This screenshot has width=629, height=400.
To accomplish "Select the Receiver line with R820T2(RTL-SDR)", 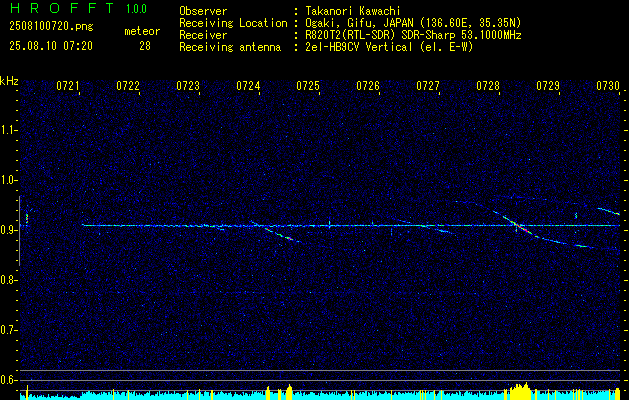I will point(350,35).
